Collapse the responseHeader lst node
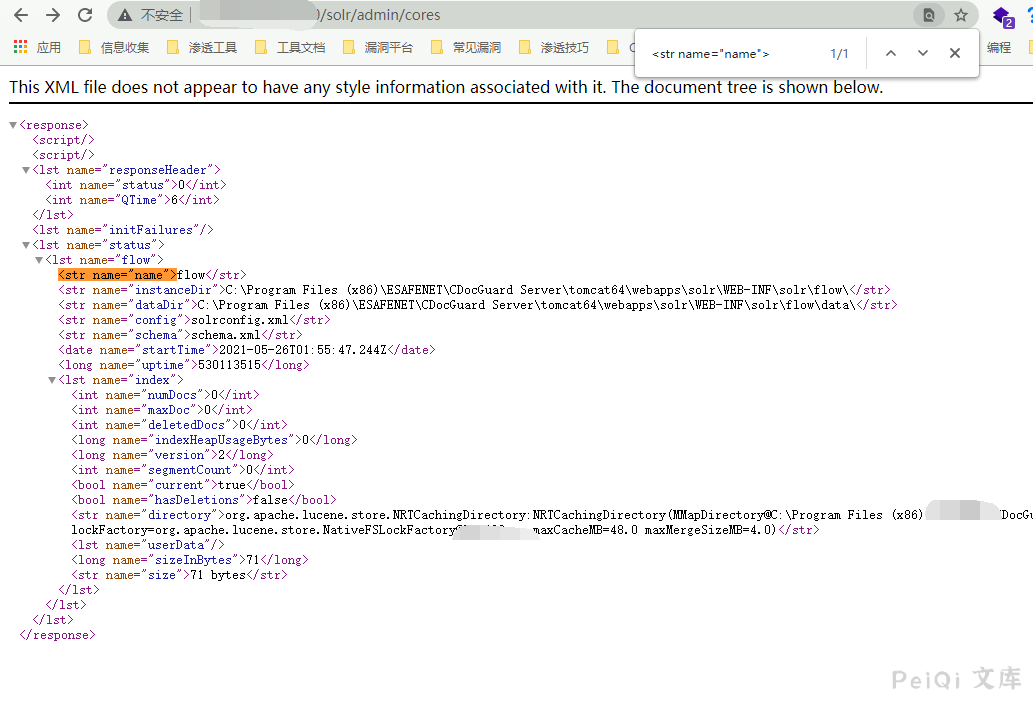The width and height of the screenshot is (1033, 714). pyautogui.click(x=26, y=170)
